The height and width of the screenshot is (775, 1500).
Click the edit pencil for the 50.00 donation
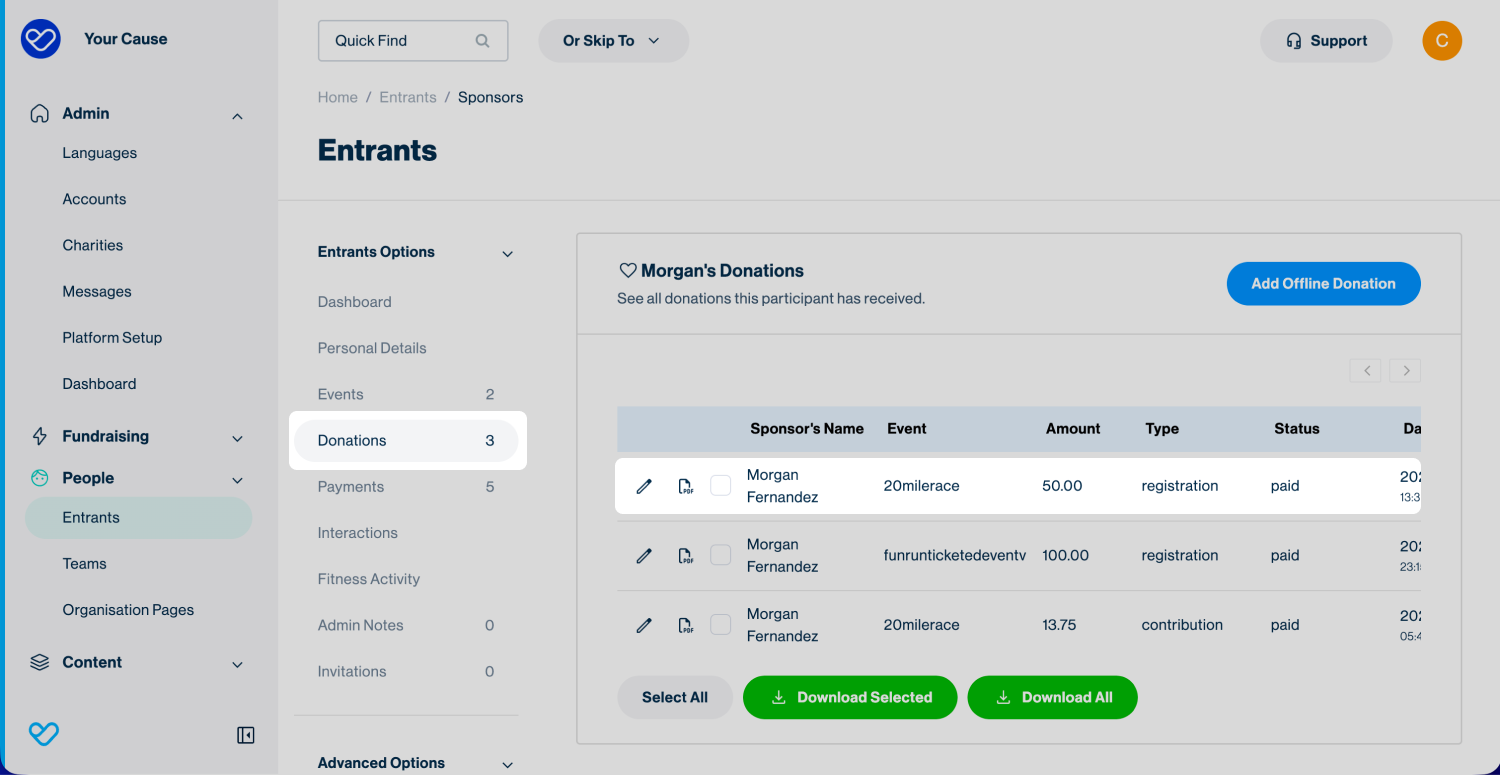coord(644,486)
